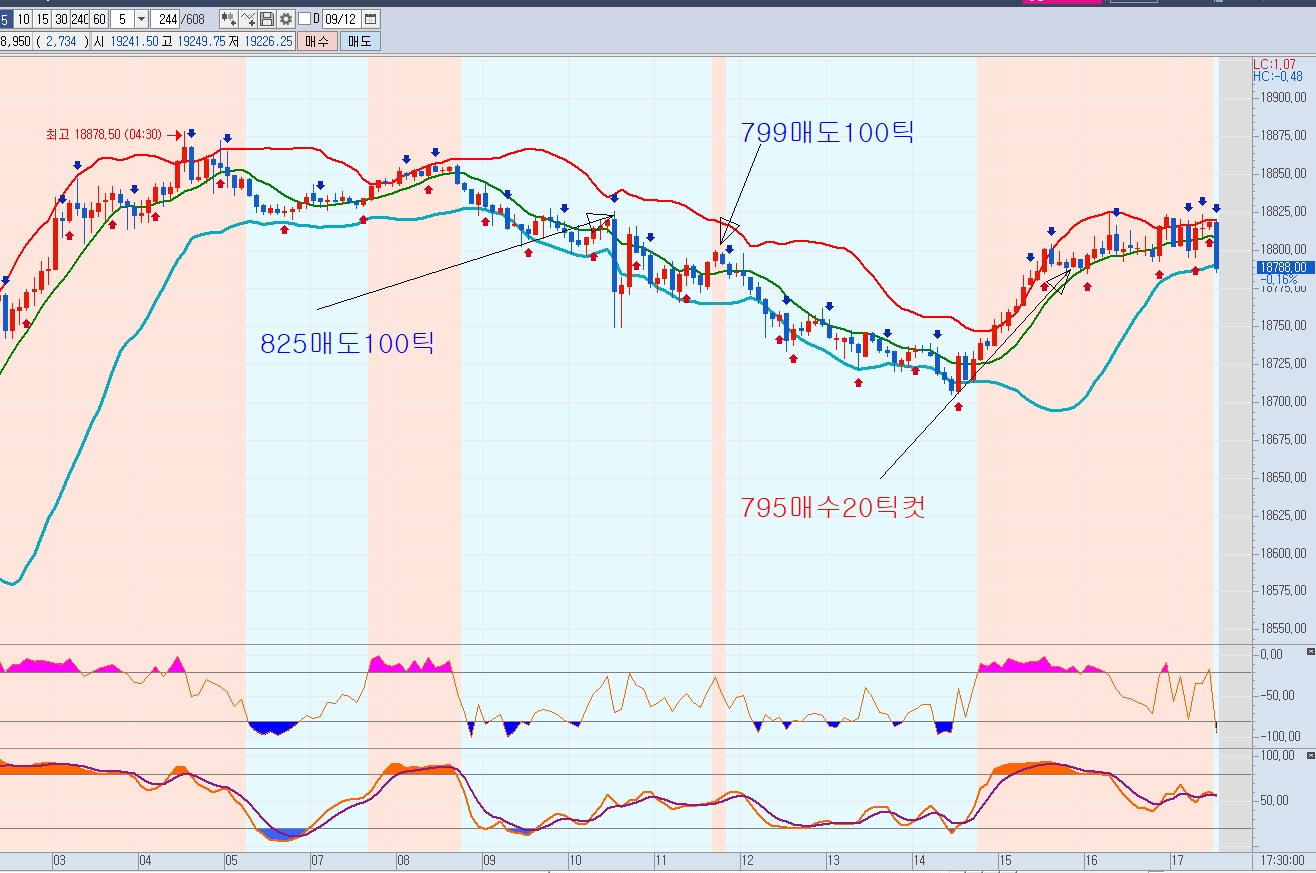
Task: Open the dropdown arrow beside the 5 period field
Action: (140, 19)
